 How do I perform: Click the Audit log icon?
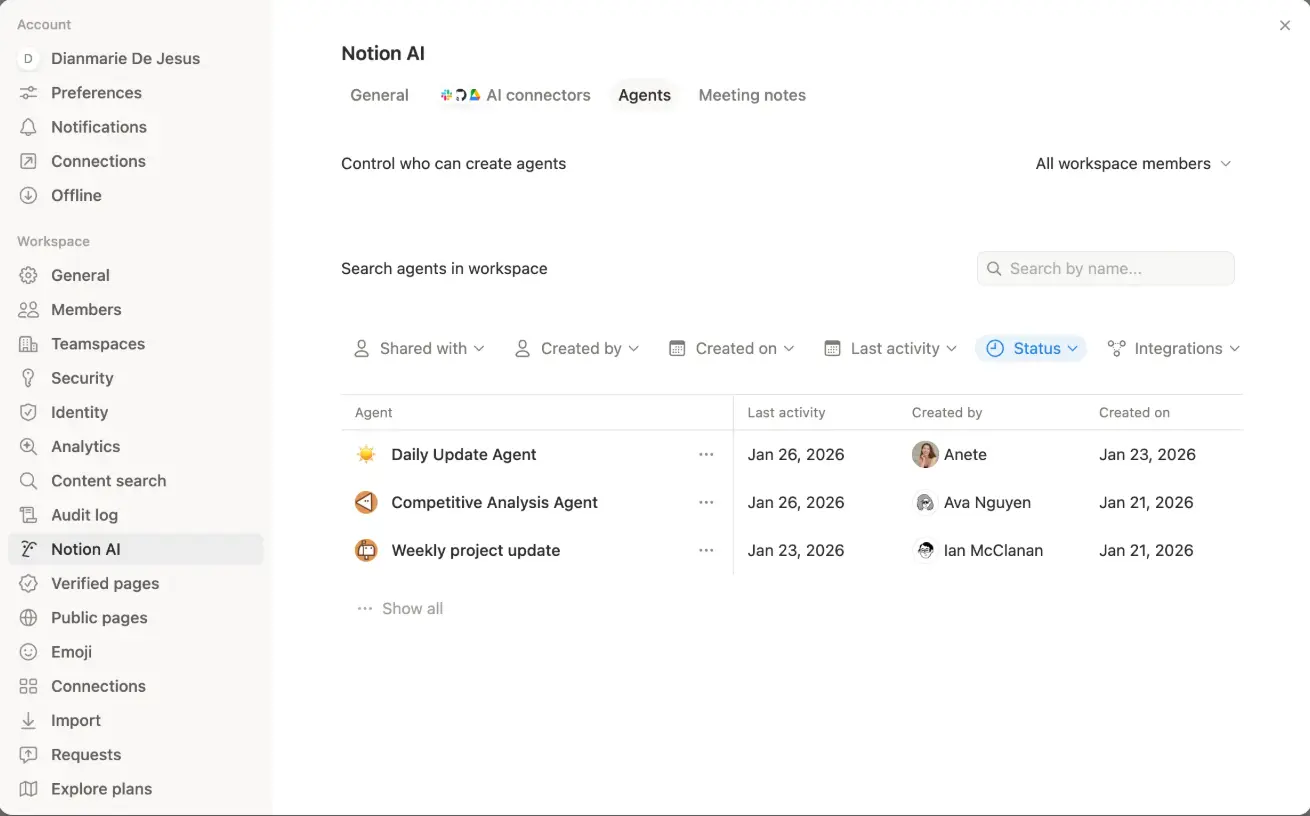pos(29,515)
